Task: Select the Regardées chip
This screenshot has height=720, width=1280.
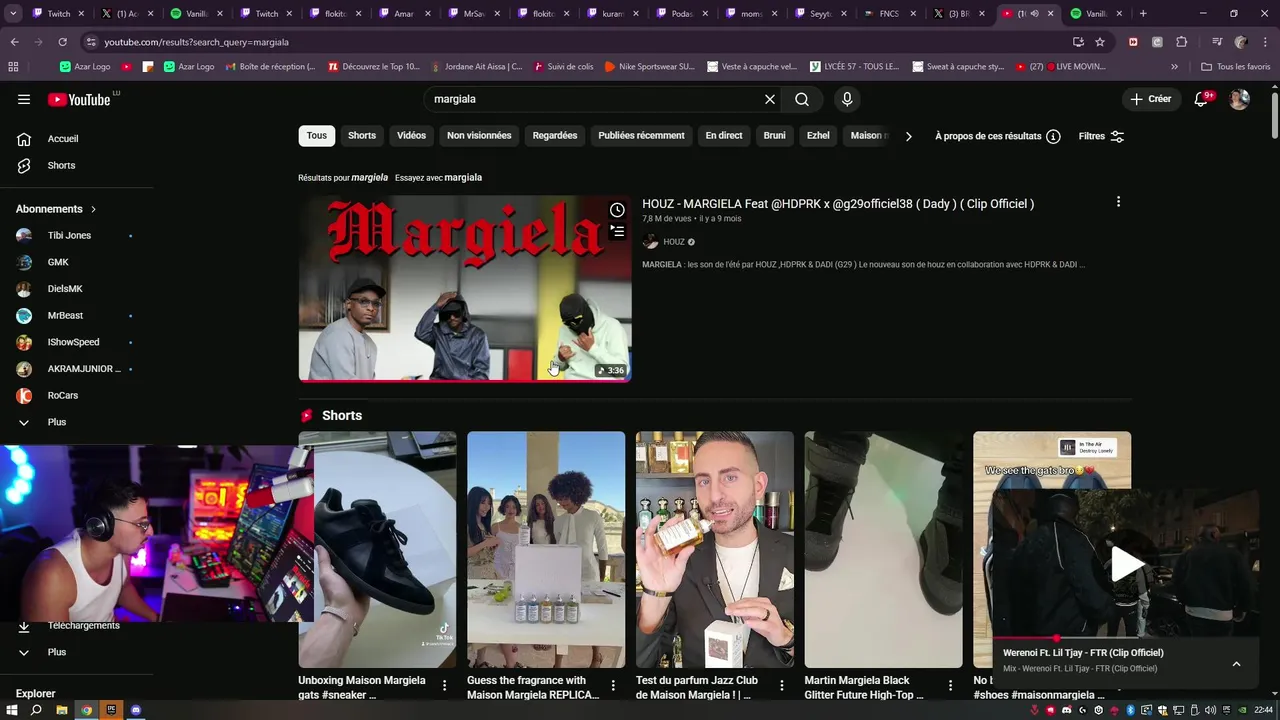Action: [x=555, y=136]
